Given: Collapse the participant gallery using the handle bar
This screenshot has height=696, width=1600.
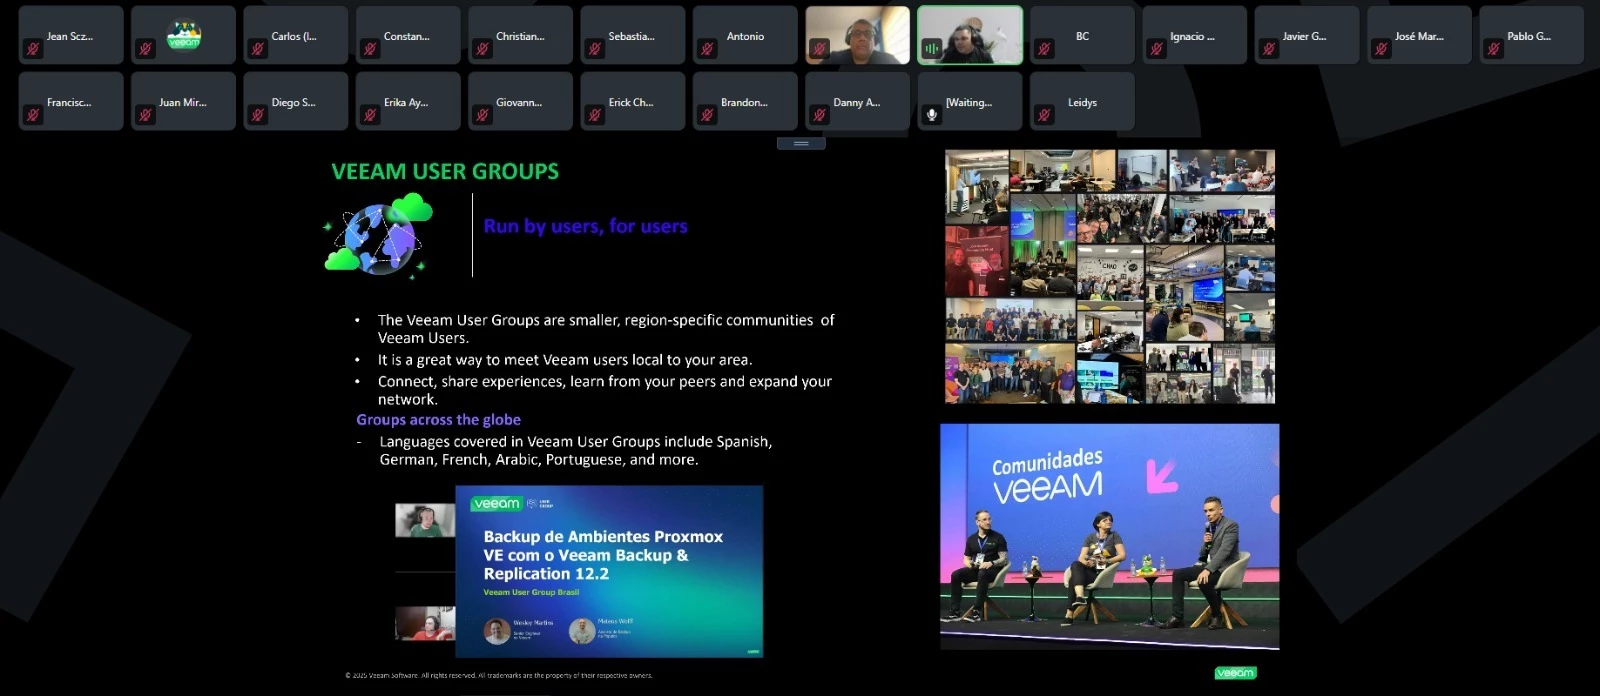Looking at the screenshot, I should (x=801, y=144).
